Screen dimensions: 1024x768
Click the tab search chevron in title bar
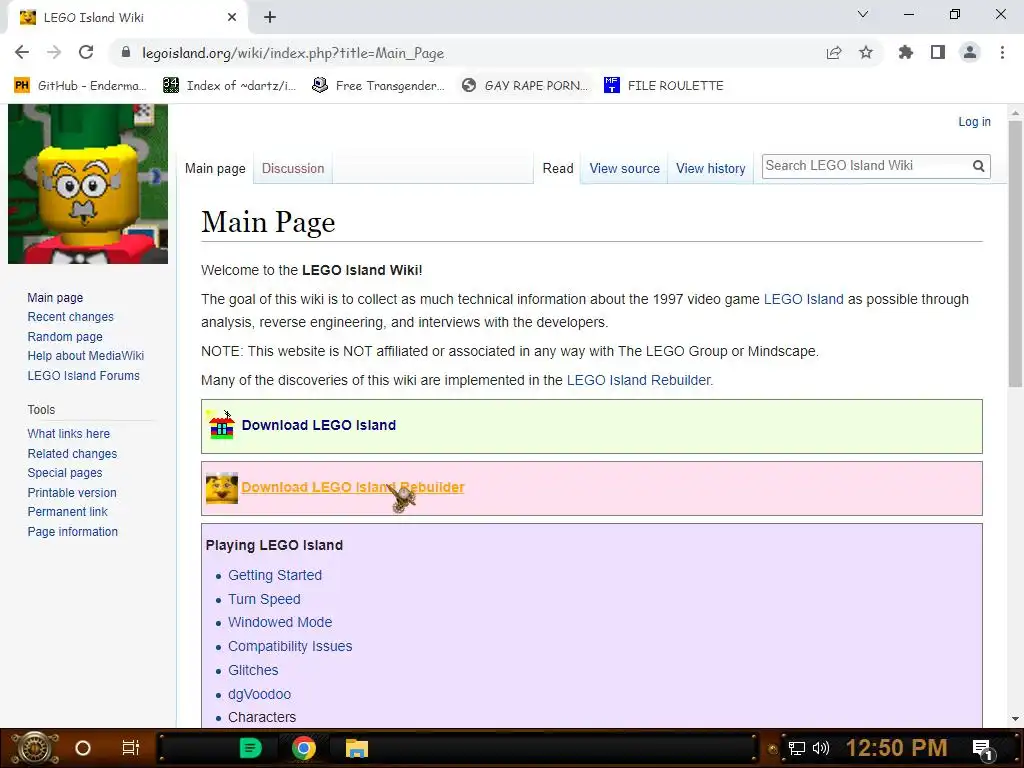863,14
